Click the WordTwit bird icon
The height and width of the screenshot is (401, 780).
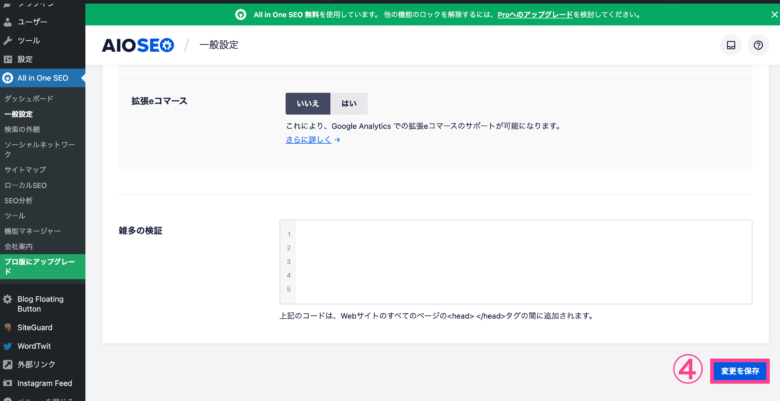pyautogui.click(x=7, y=346)
